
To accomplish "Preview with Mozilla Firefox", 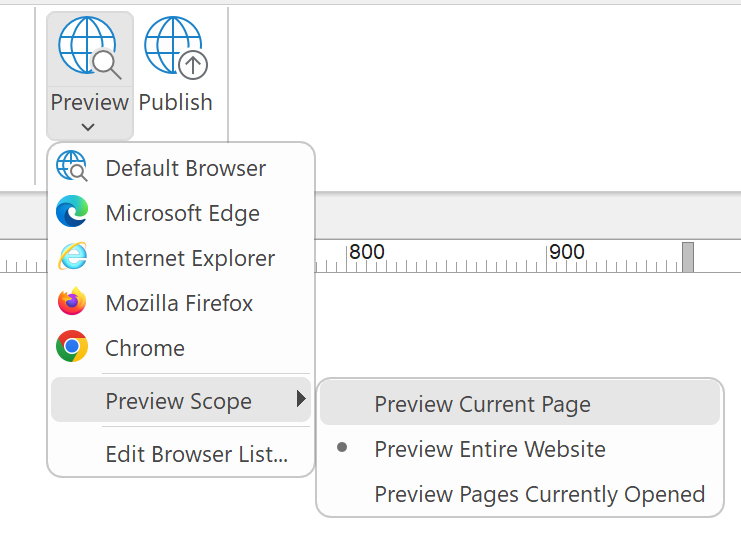I will click(181, 303).
